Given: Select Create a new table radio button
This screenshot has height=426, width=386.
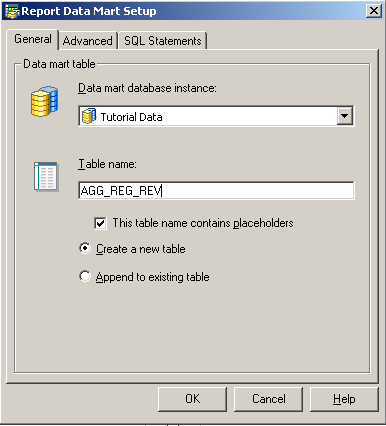Looking at the screenshot, I should [85, 248].
